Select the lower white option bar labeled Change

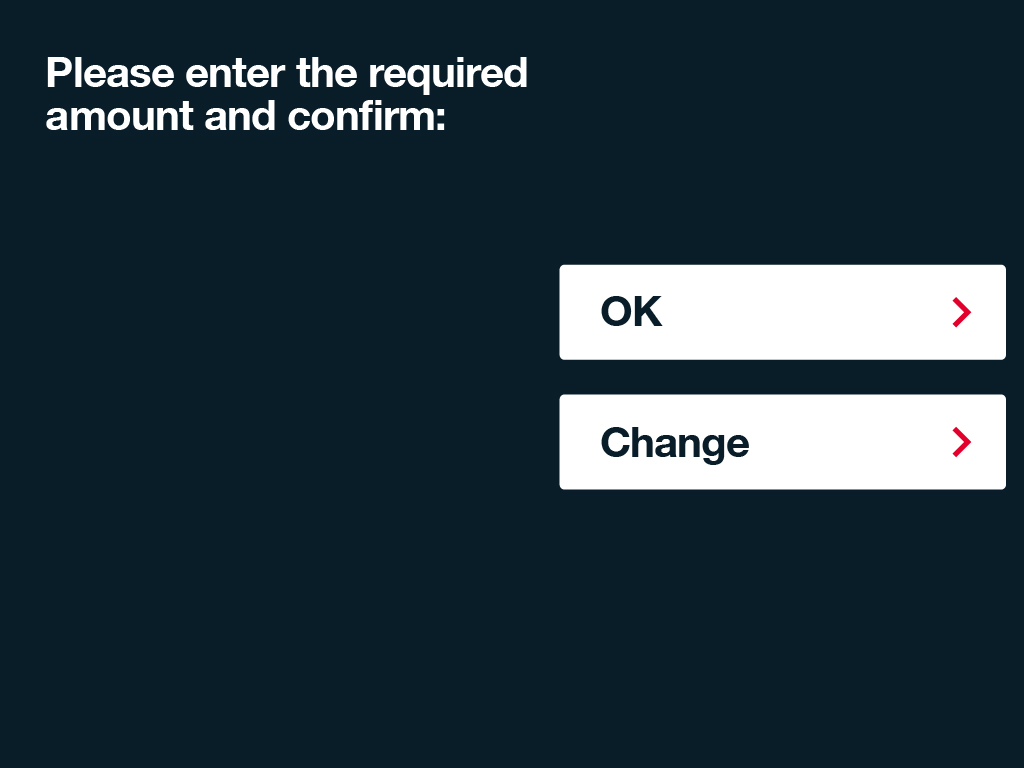pyautogui.click(x=782, y=442)
